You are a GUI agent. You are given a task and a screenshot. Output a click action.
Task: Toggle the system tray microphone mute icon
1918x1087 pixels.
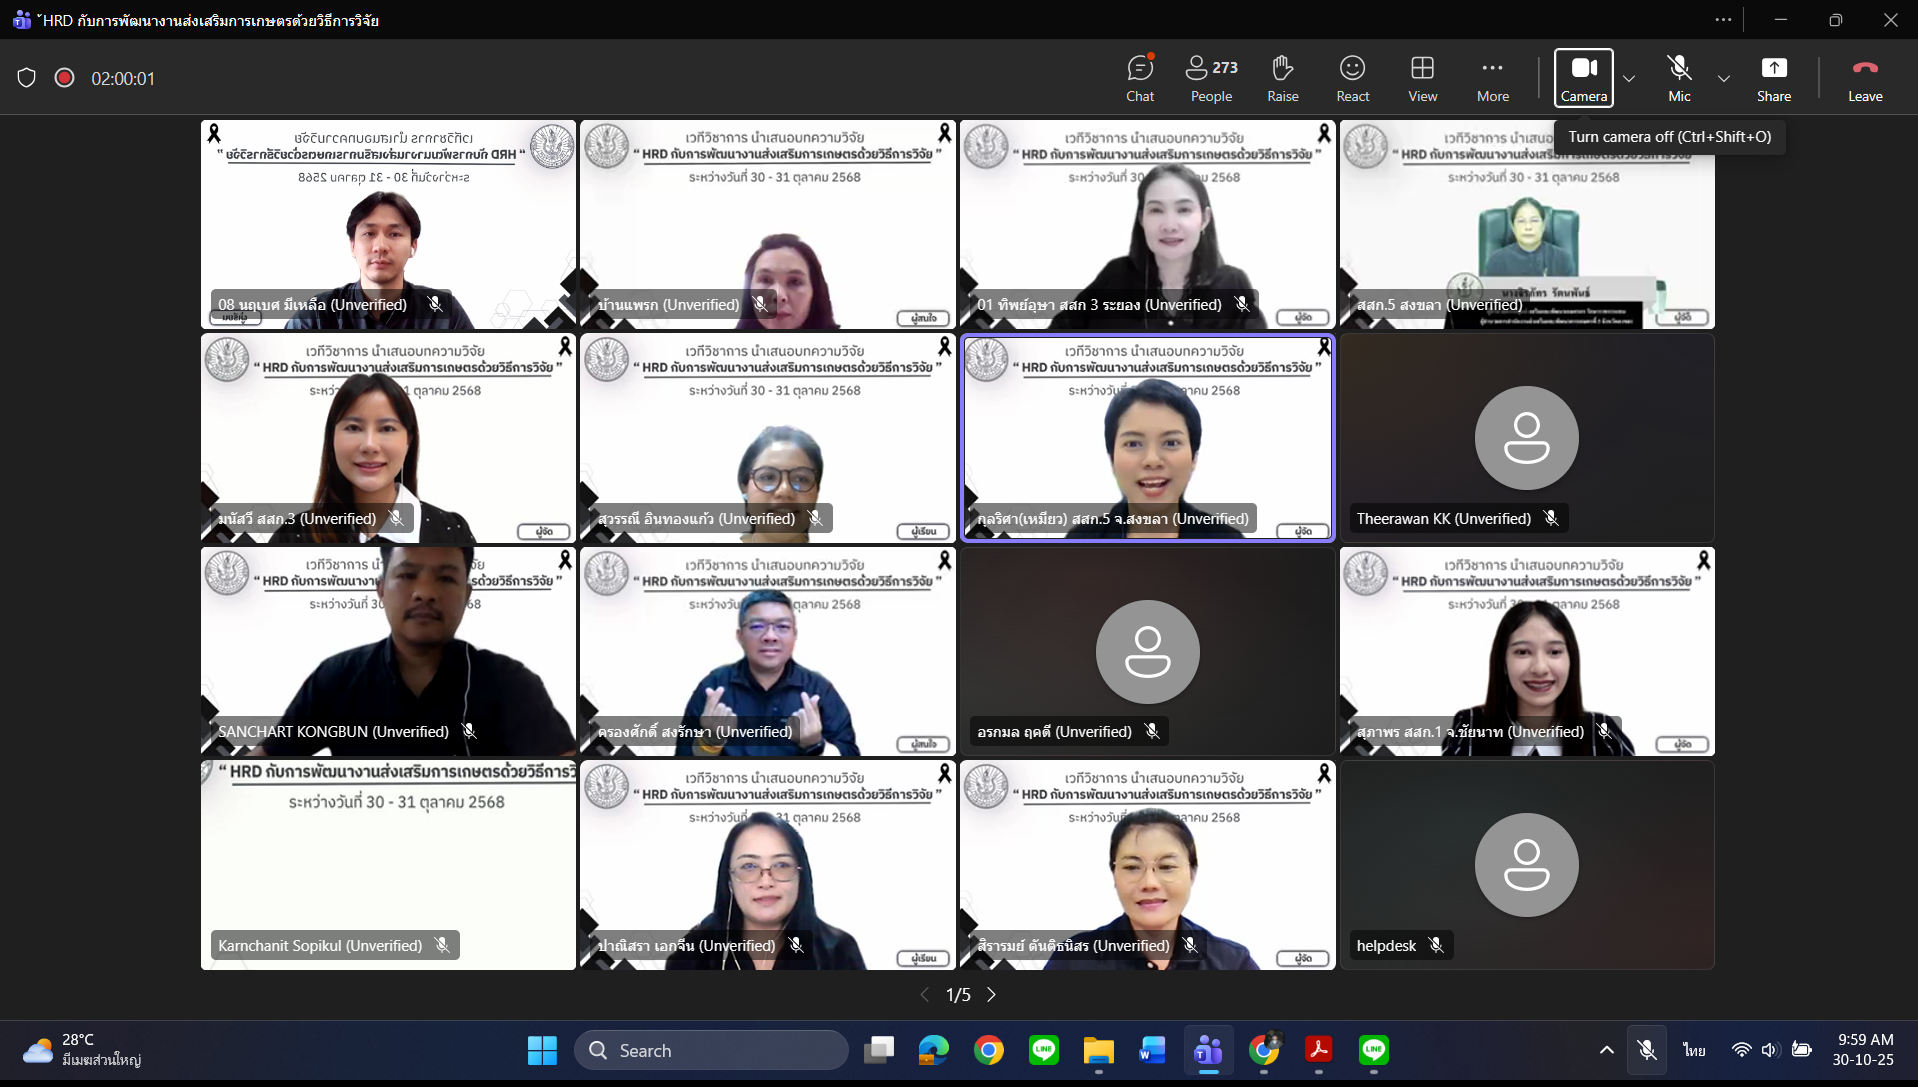coord(1646,1050)
